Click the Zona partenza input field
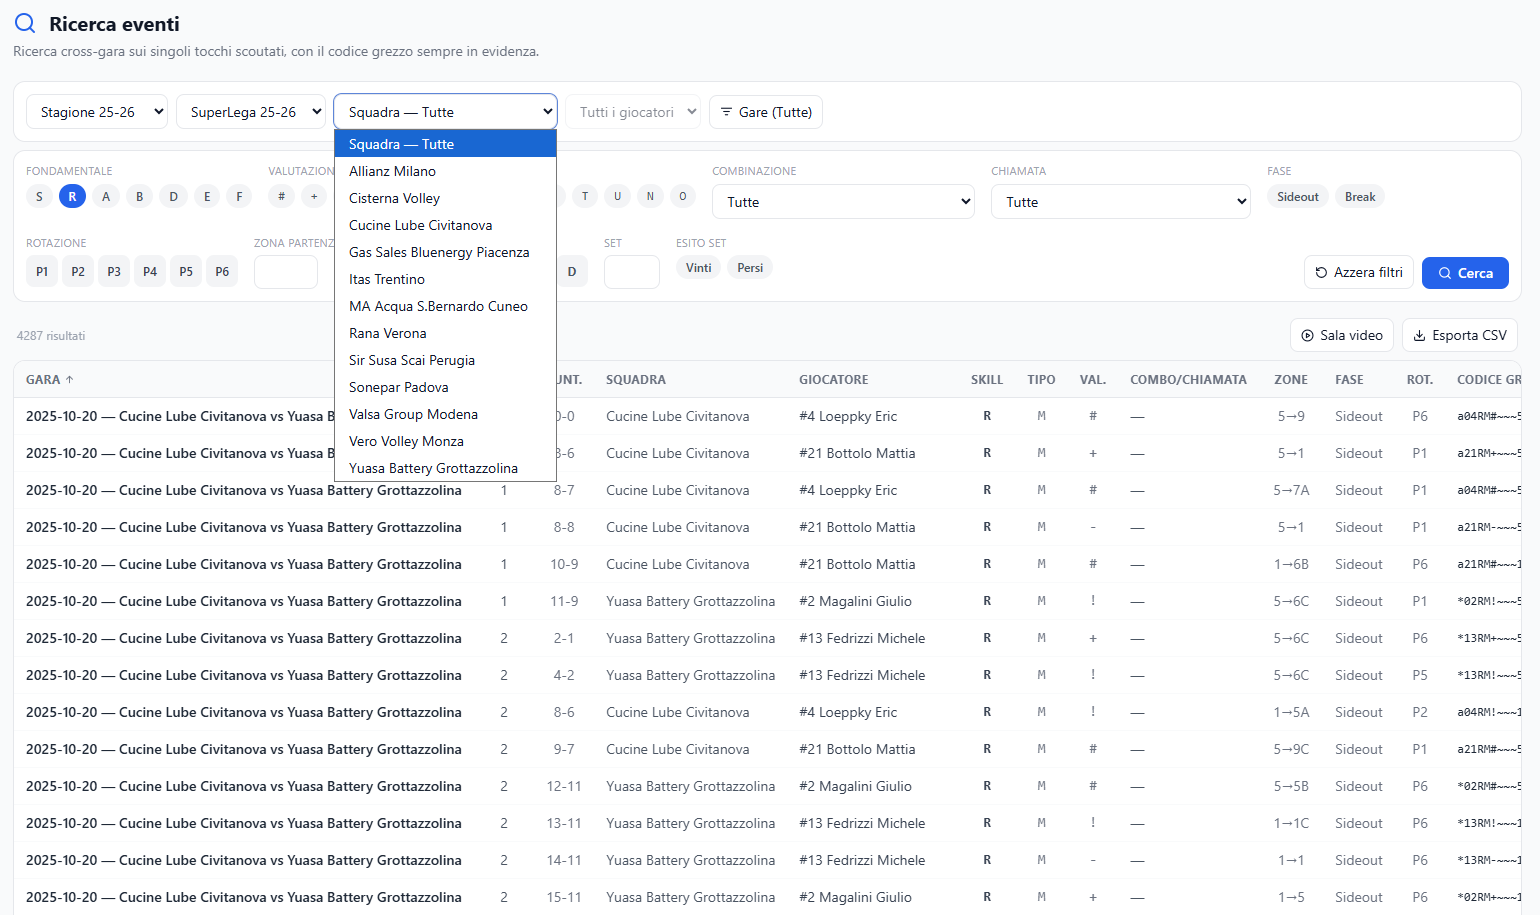1540x915 pixels. click(286, 272)
